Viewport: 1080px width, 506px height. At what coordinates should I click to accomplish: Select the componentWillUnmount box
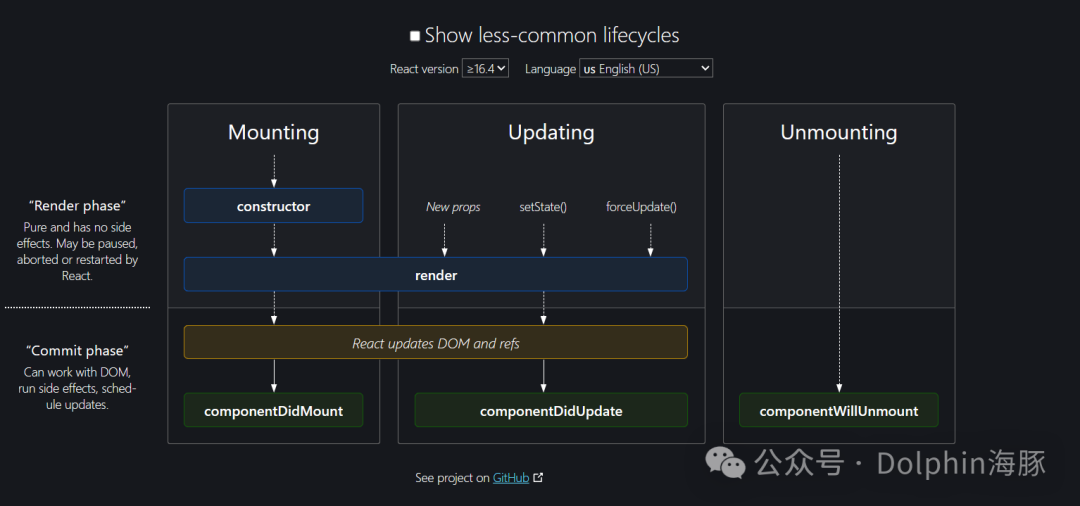(x=838, y=410)
